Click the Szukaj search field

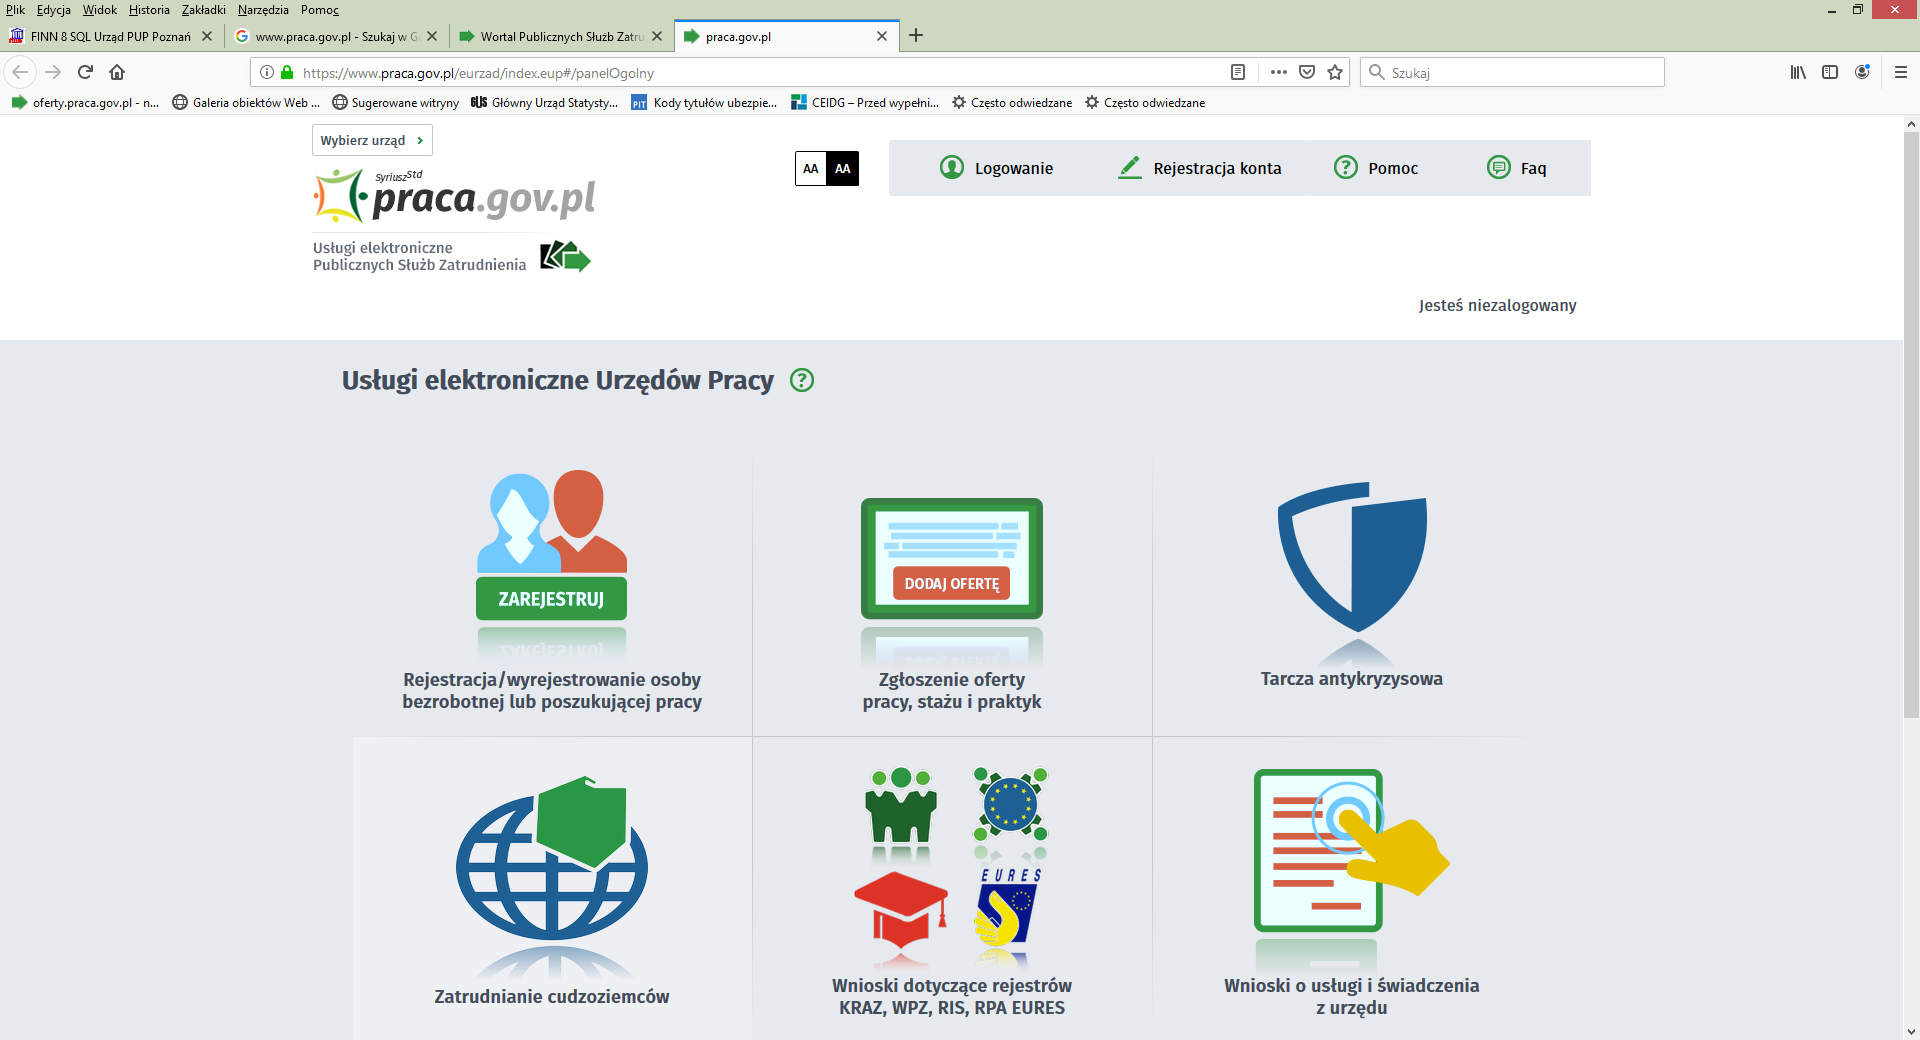tap(1512, 72)
